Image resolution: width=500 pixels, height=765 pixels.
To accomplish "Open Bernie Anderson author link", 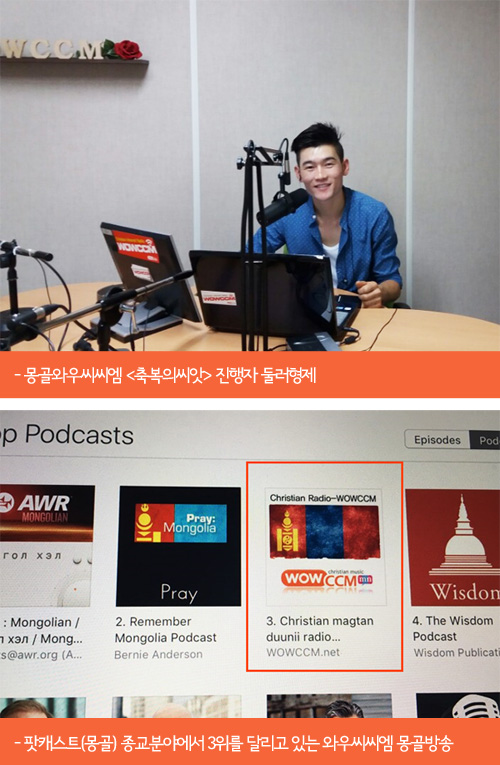I will tap(158, 654).
